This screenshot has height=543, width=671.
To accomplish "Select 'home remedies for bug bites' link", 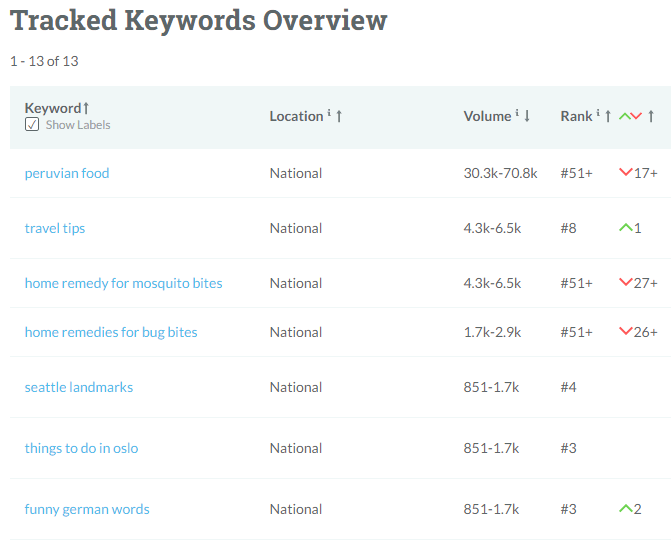I will click(111, 332).
